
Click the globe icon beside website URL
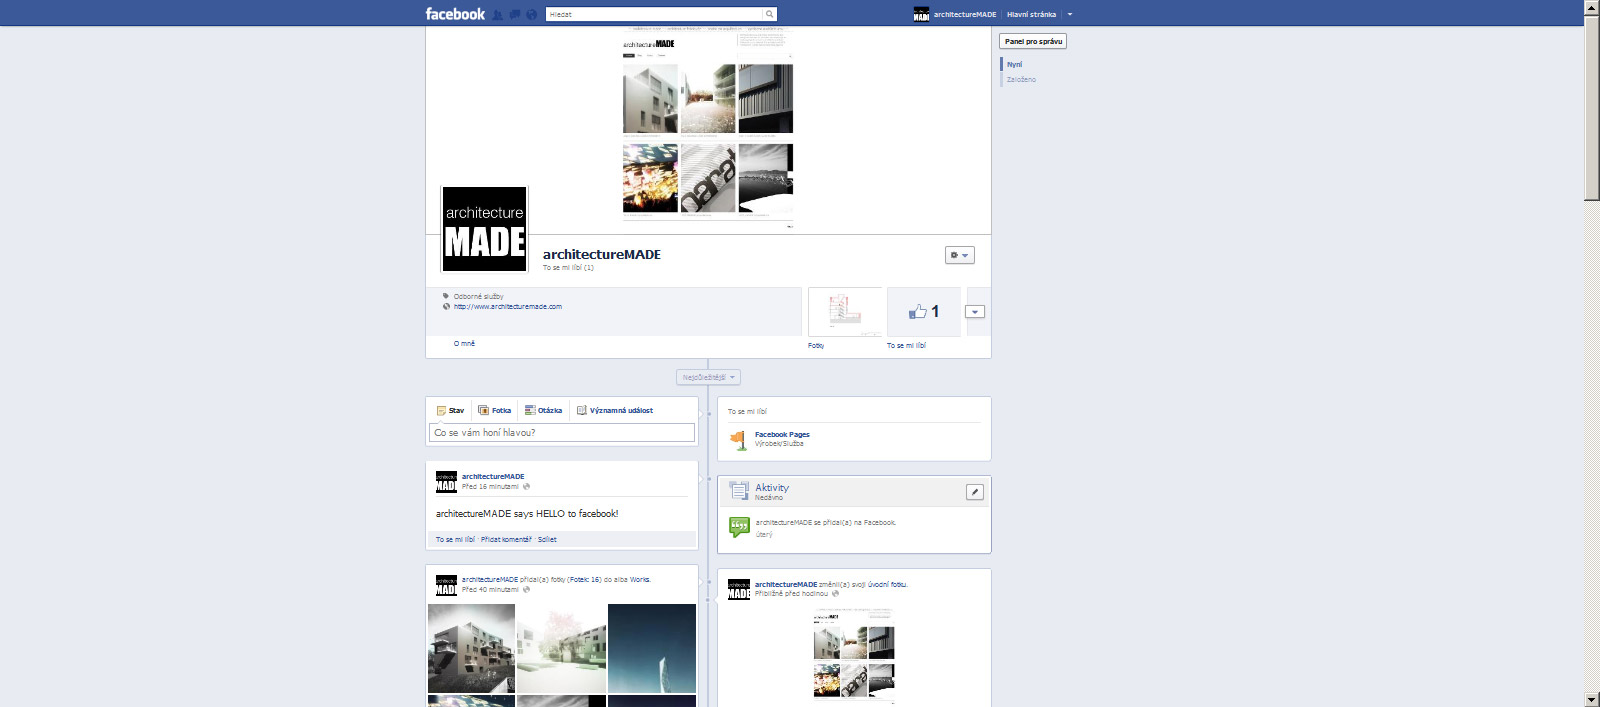(446, 307)
